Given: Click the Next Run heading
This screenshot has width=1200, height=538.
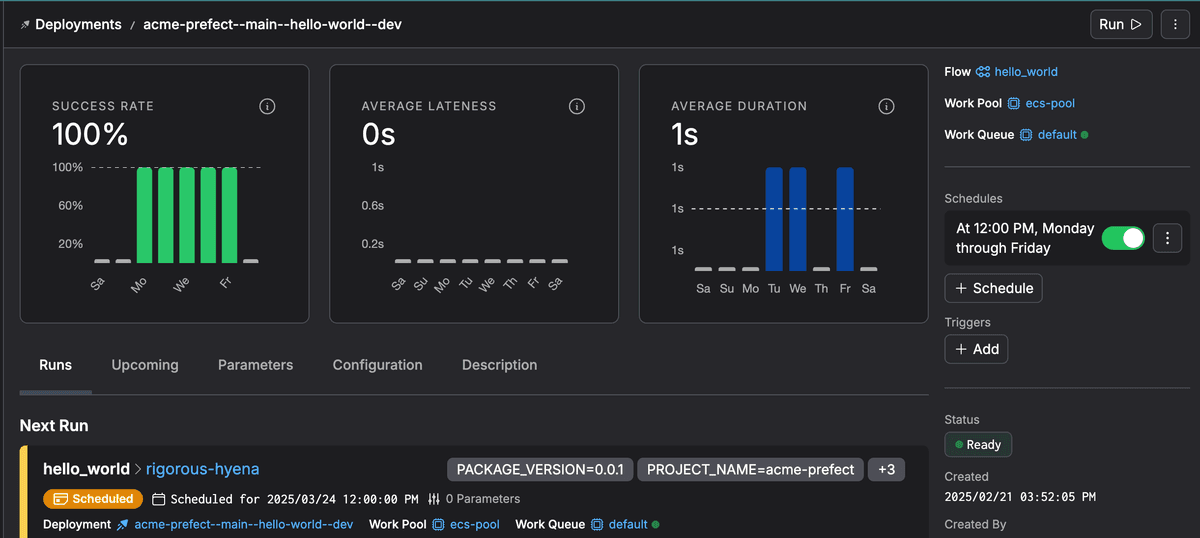Looking at the screenshot, I should coord(54,426).
